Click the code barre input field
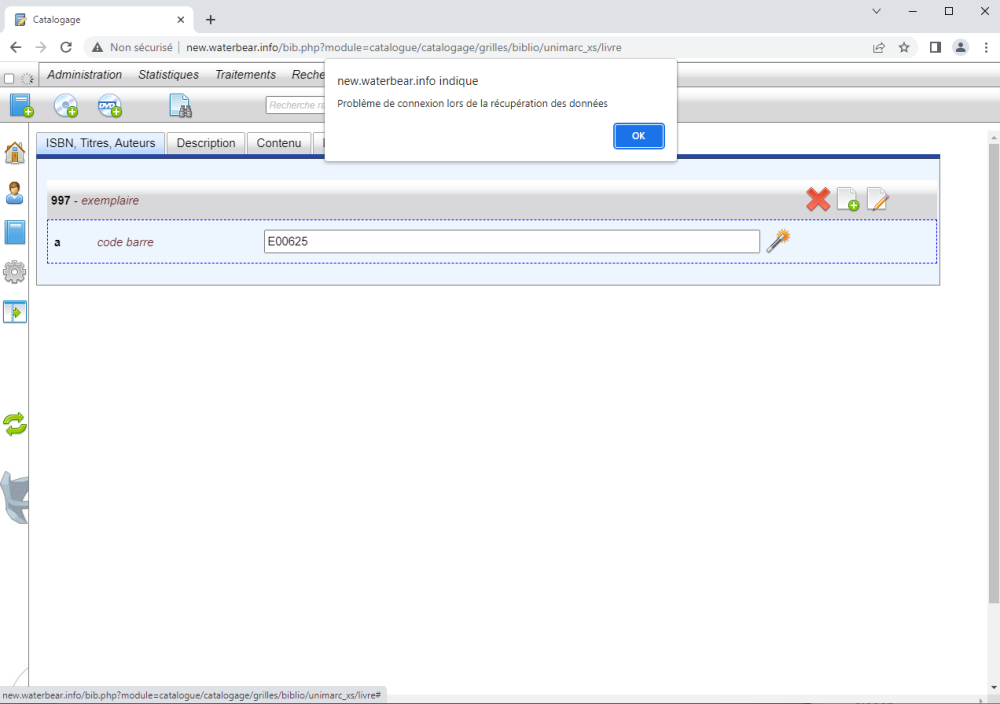Screen dimensions: 1000x704 click(511, 242)
